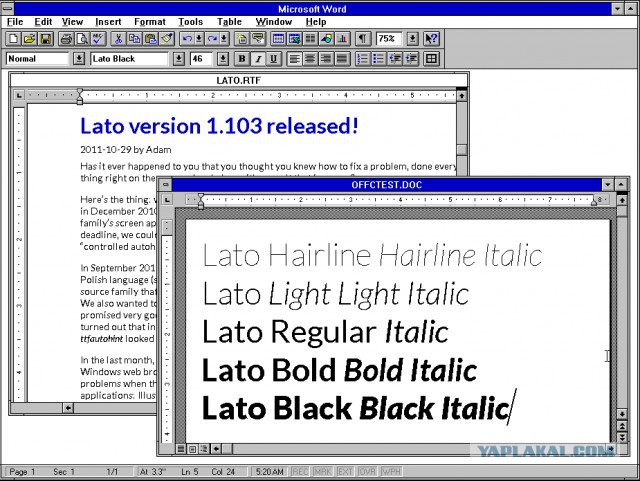Undo the last action with the Undo arrow
The height and width of the screenshot is (481, 640).
tap(187, 39)
